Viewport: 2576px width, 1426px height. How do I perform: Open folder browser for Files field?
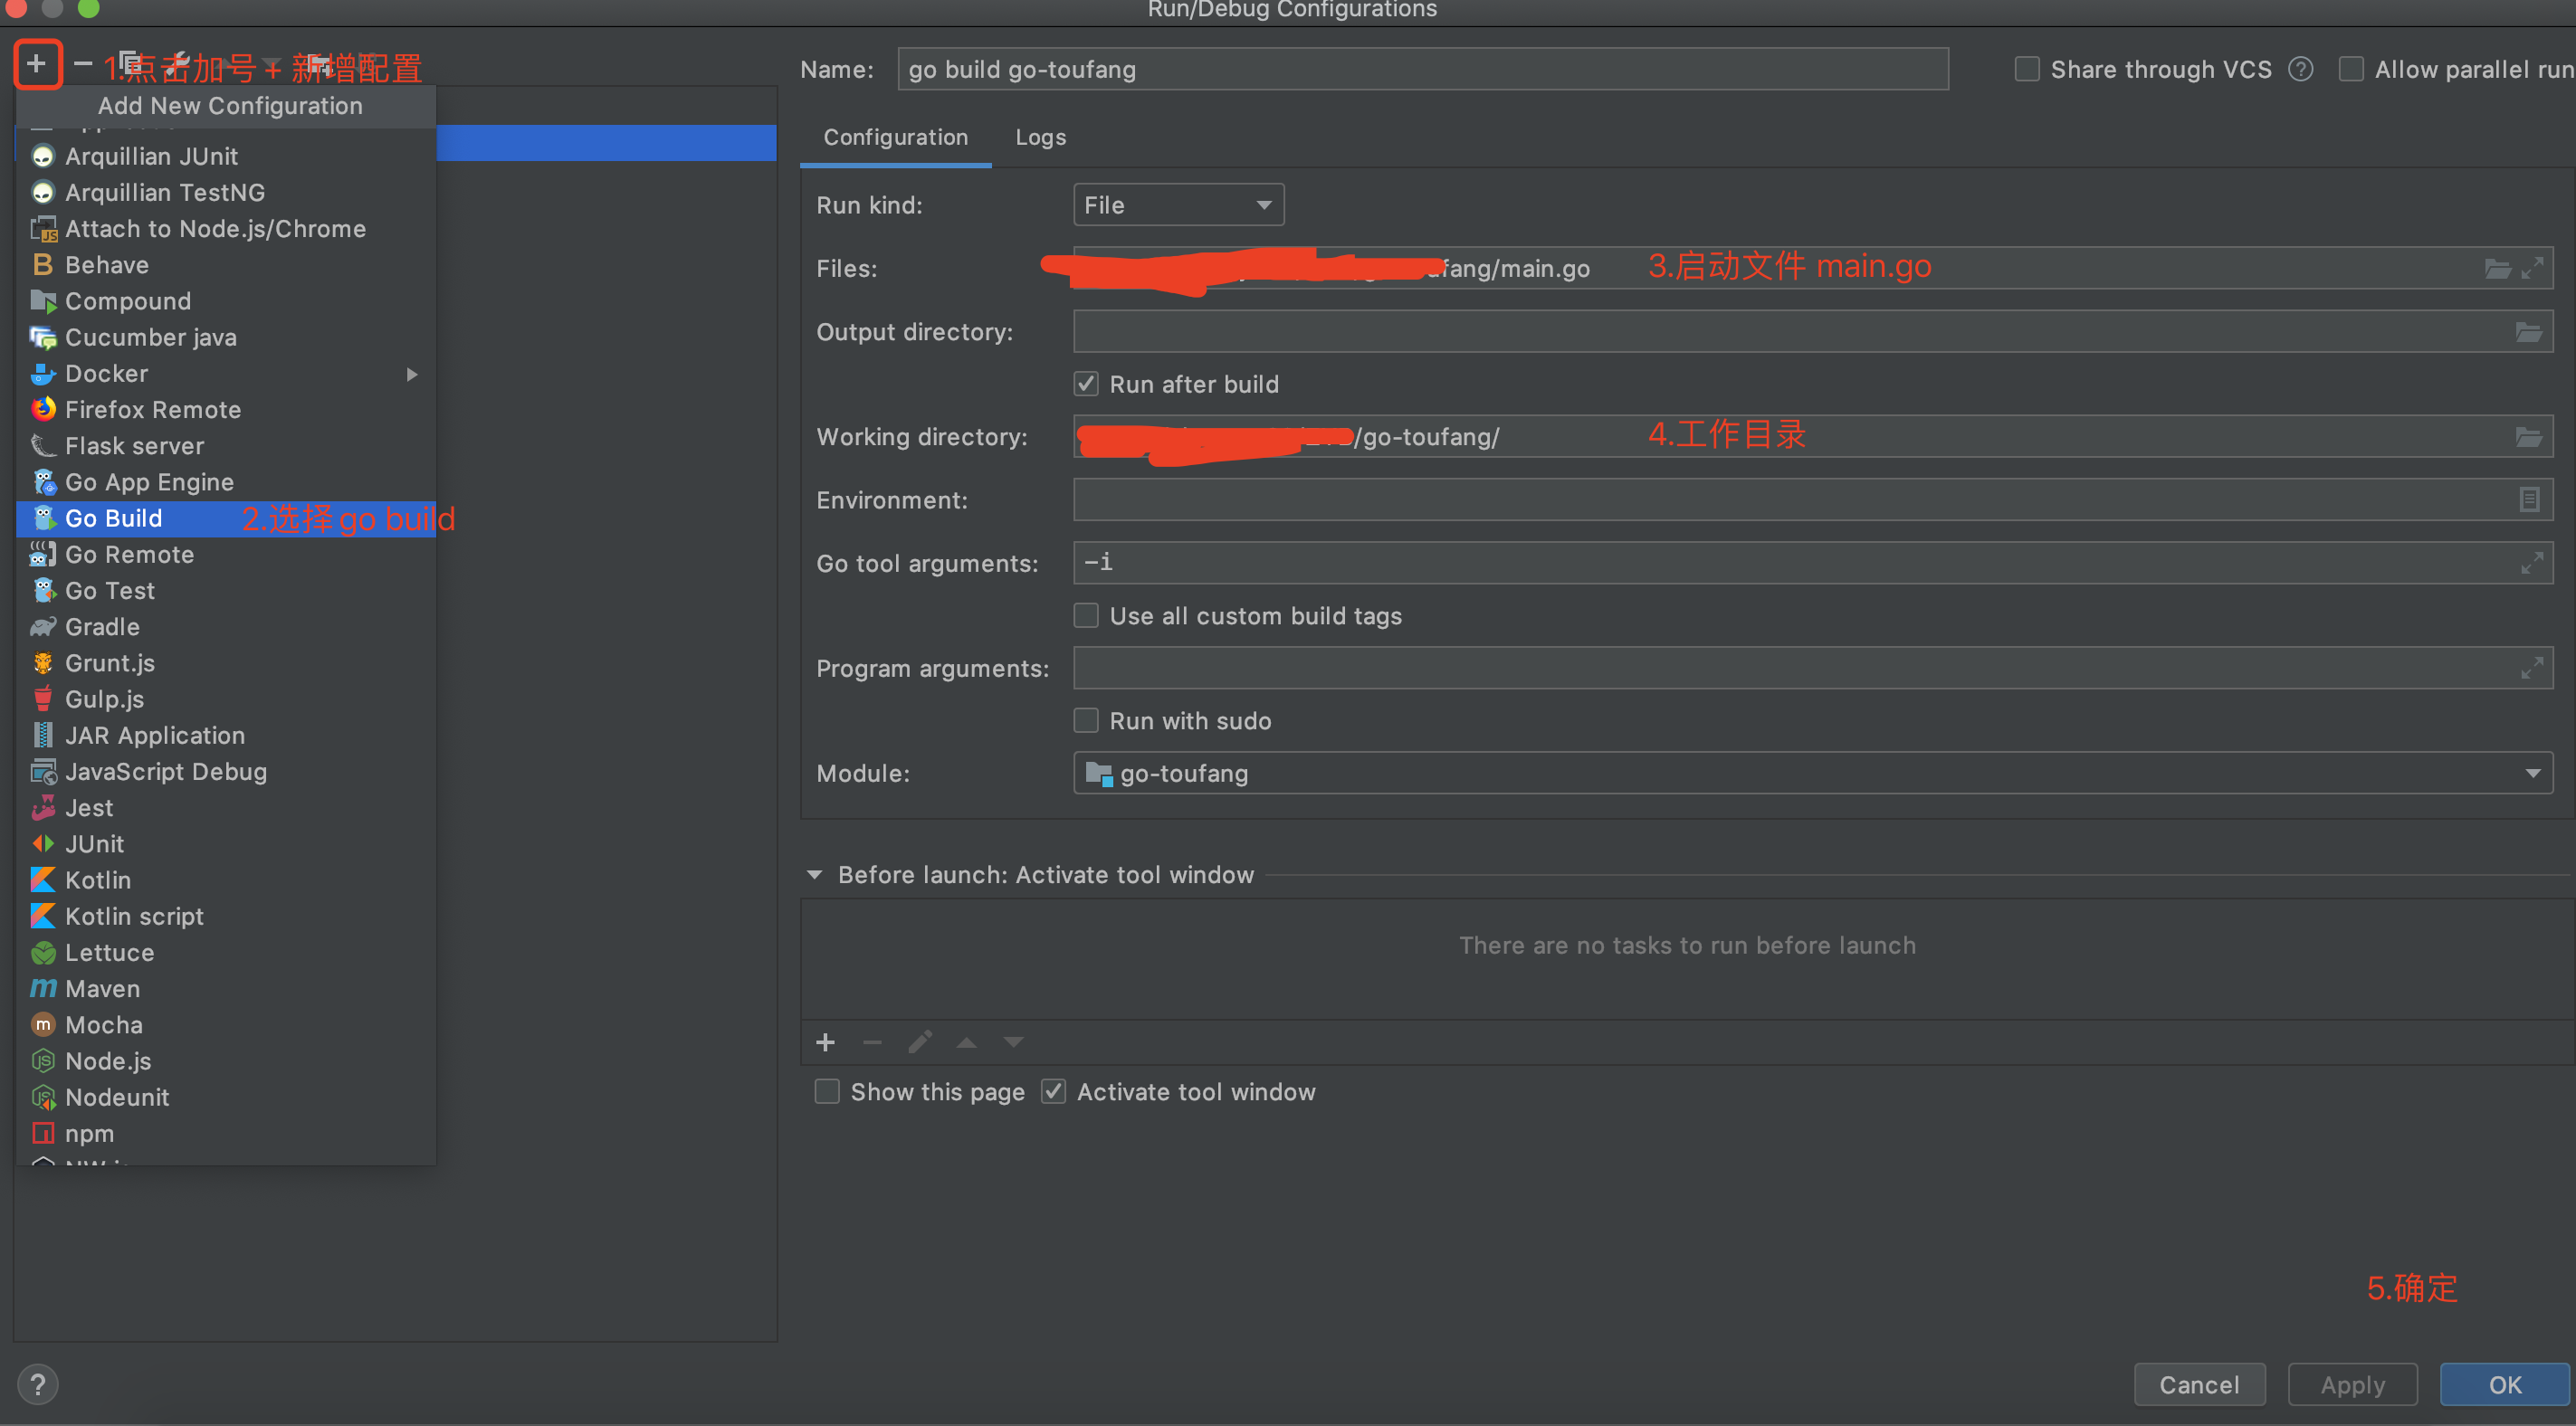point(2497,268)
